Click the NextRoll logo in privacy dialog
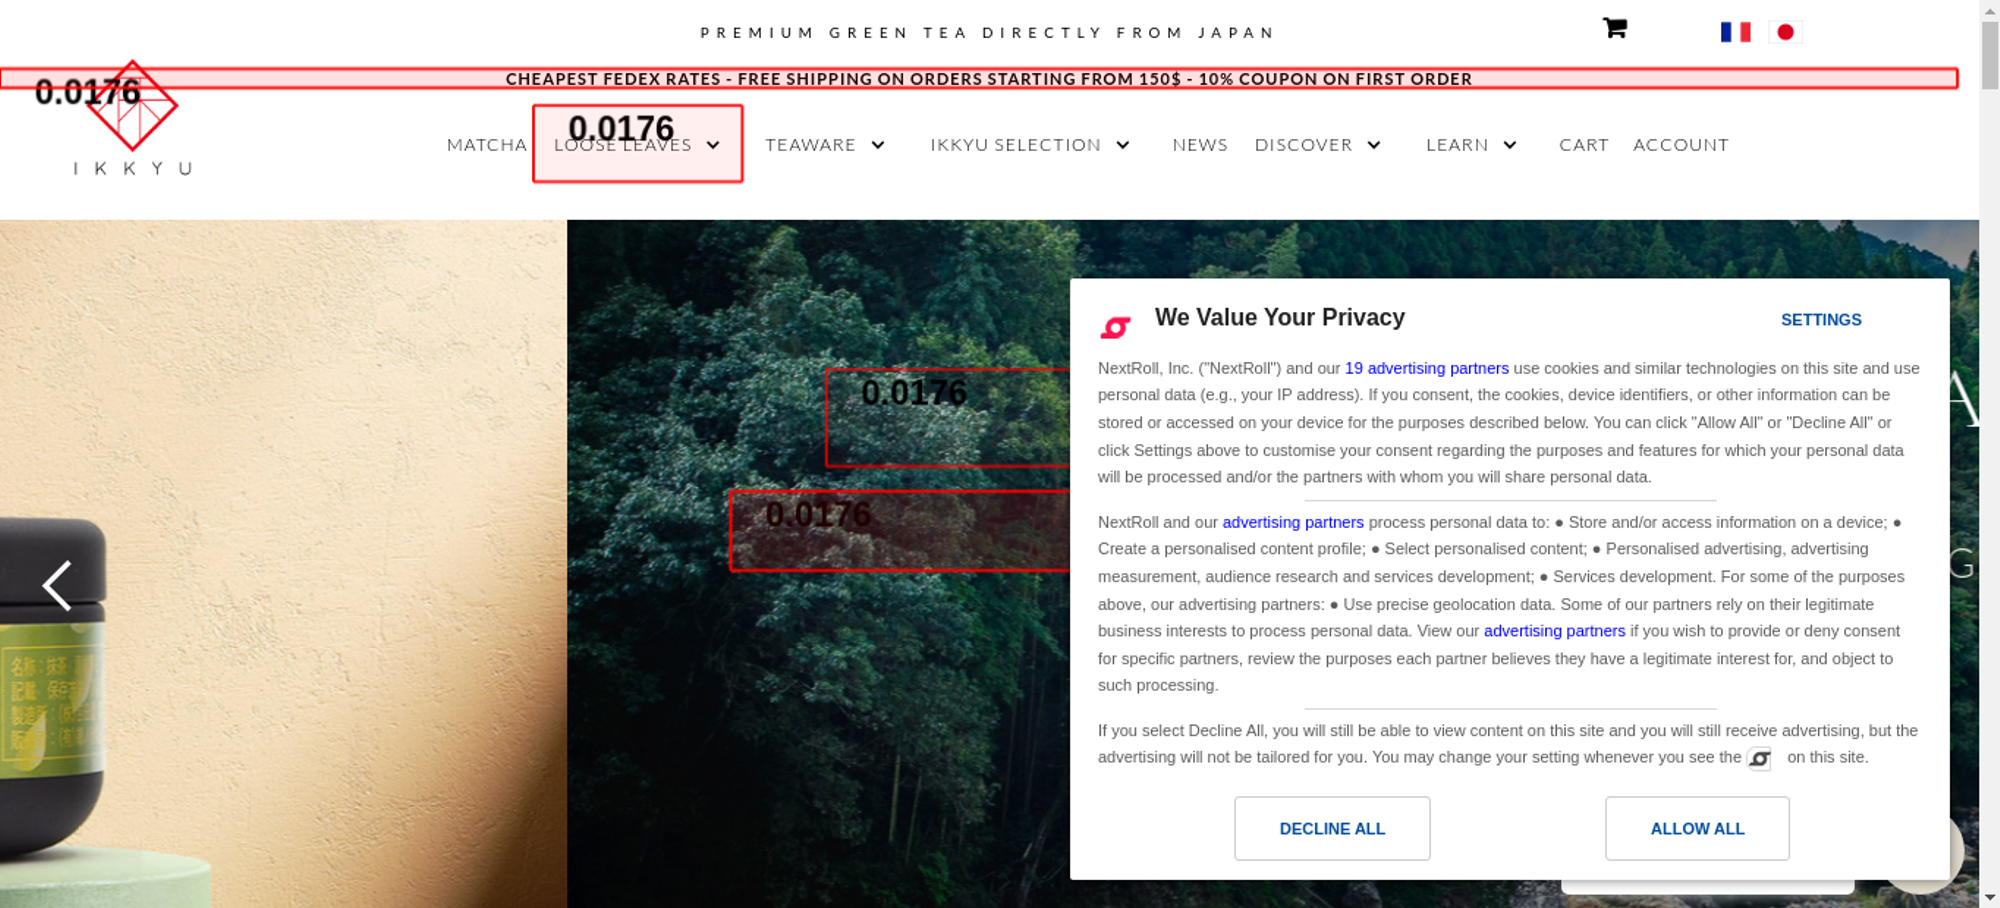Image resolution: width=2000 pixels, height=908 pixels. tap(1115, 327)
